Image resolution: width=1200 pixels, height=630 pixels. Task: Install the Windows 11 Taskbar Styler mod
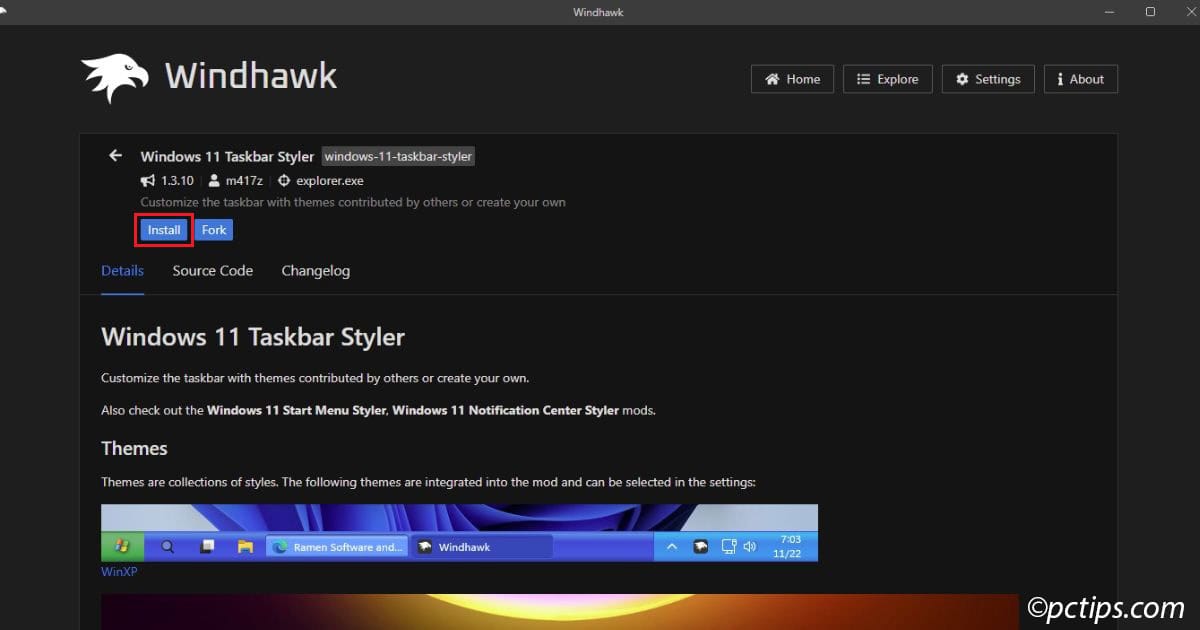[164, 230]
